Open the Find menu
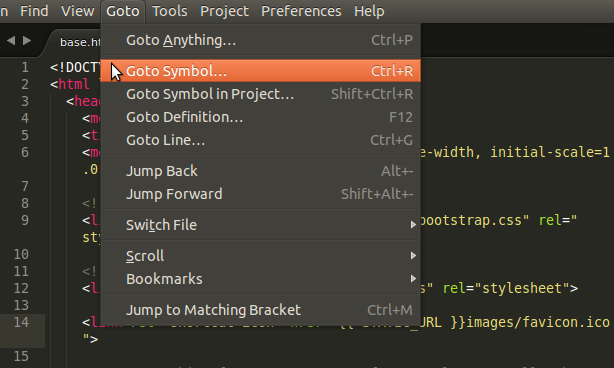Viewport: 614px width, 368px height. (x=34, y=11)
